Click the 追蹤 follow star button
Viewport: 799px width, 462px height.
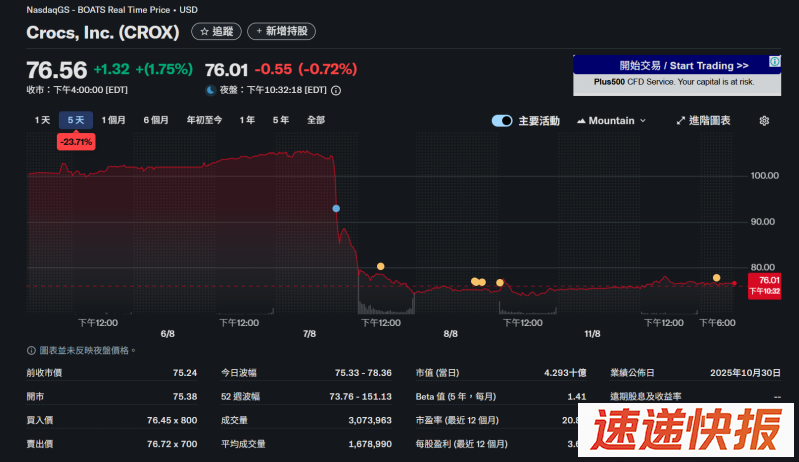click(216, 32)
